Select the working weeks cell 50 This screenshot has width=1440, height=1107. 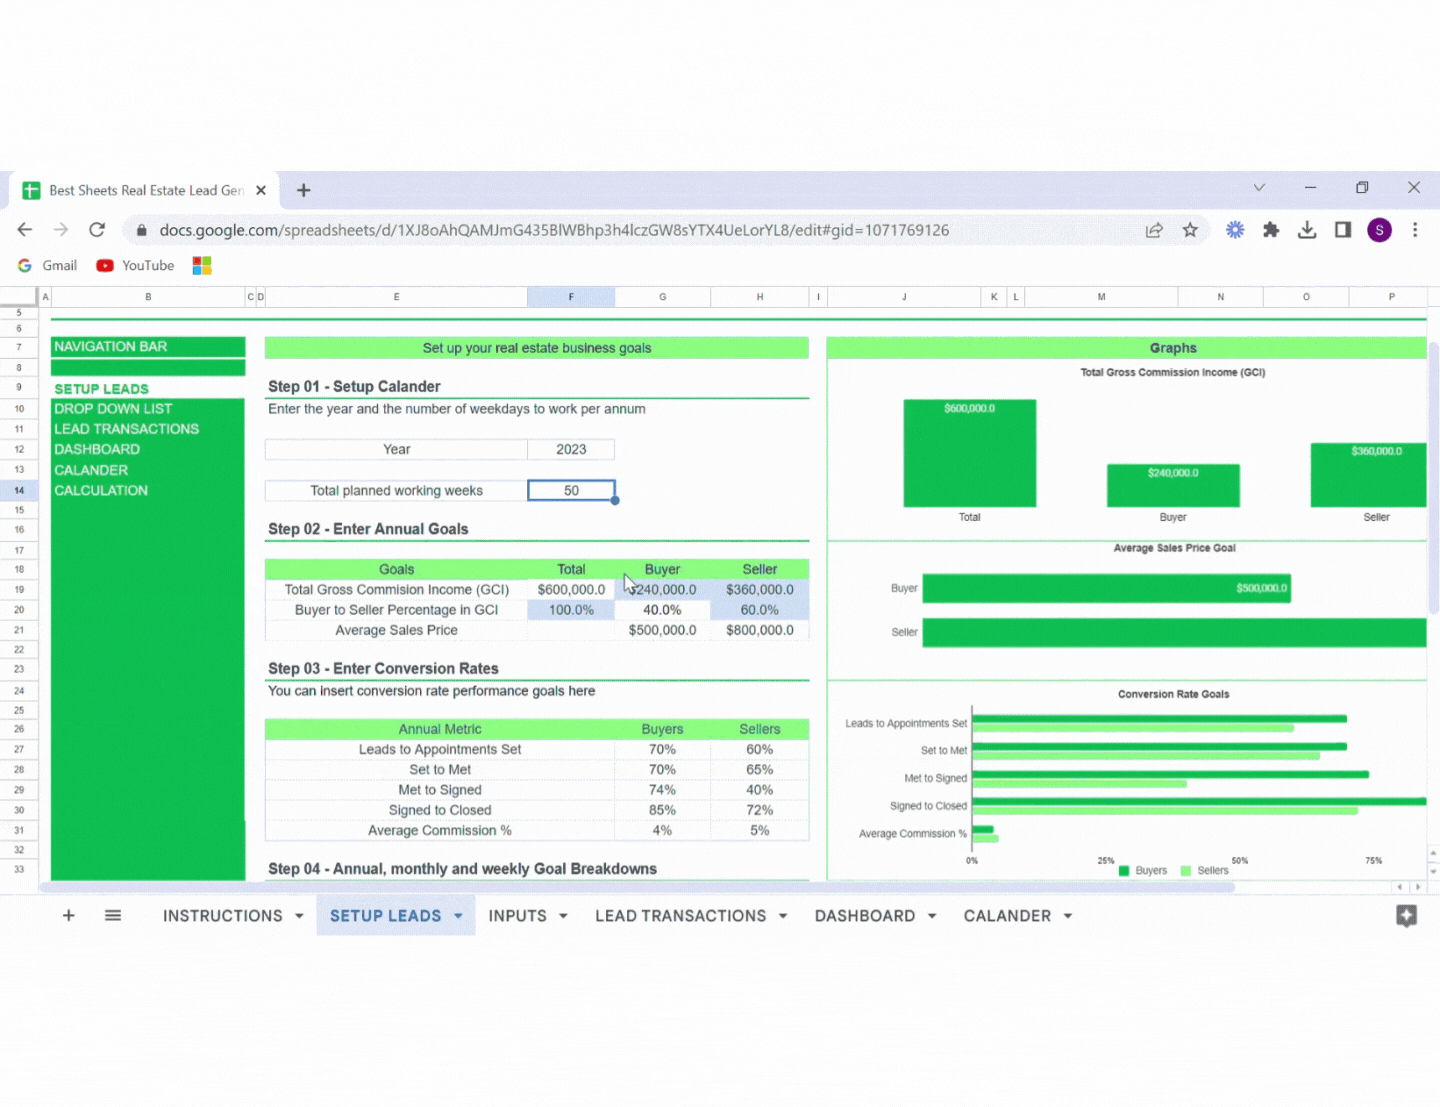(x=571, y=491)
